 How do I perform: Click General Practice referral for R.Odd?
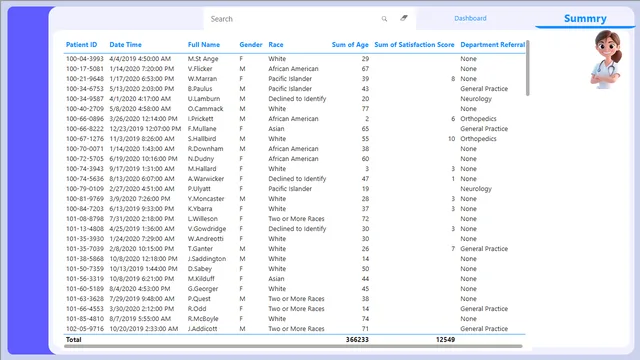tap(484, 309)
